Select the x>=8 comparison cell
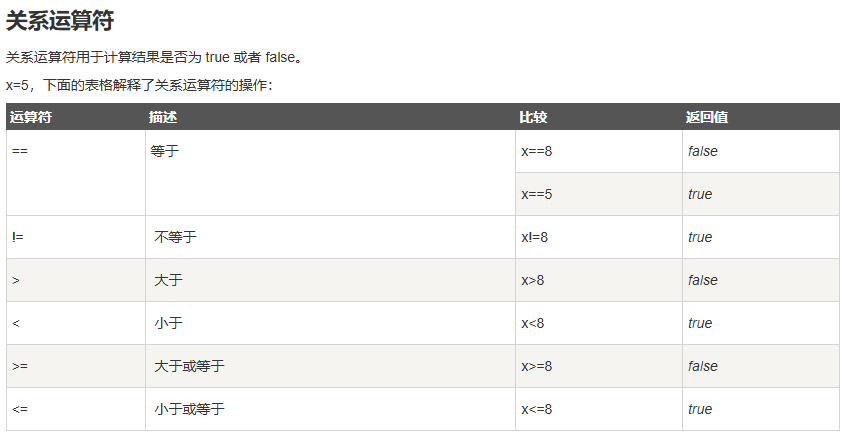The image size is (849, 441). point(537,367)
